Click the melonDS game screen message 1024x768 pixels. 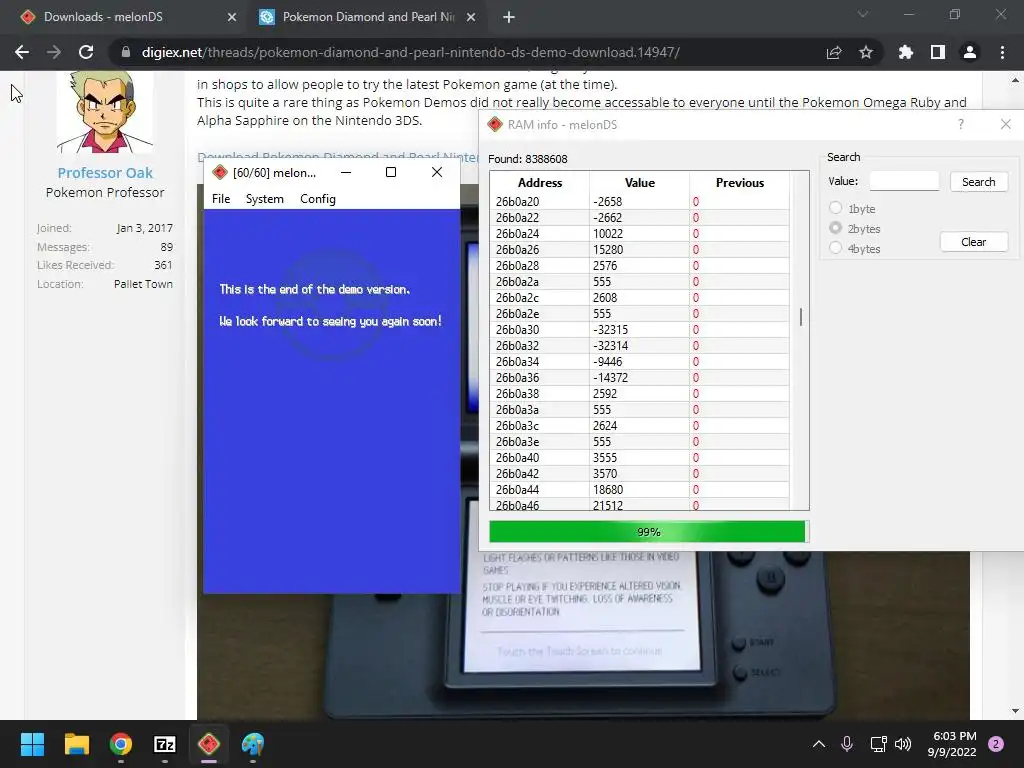pos(330,305)
